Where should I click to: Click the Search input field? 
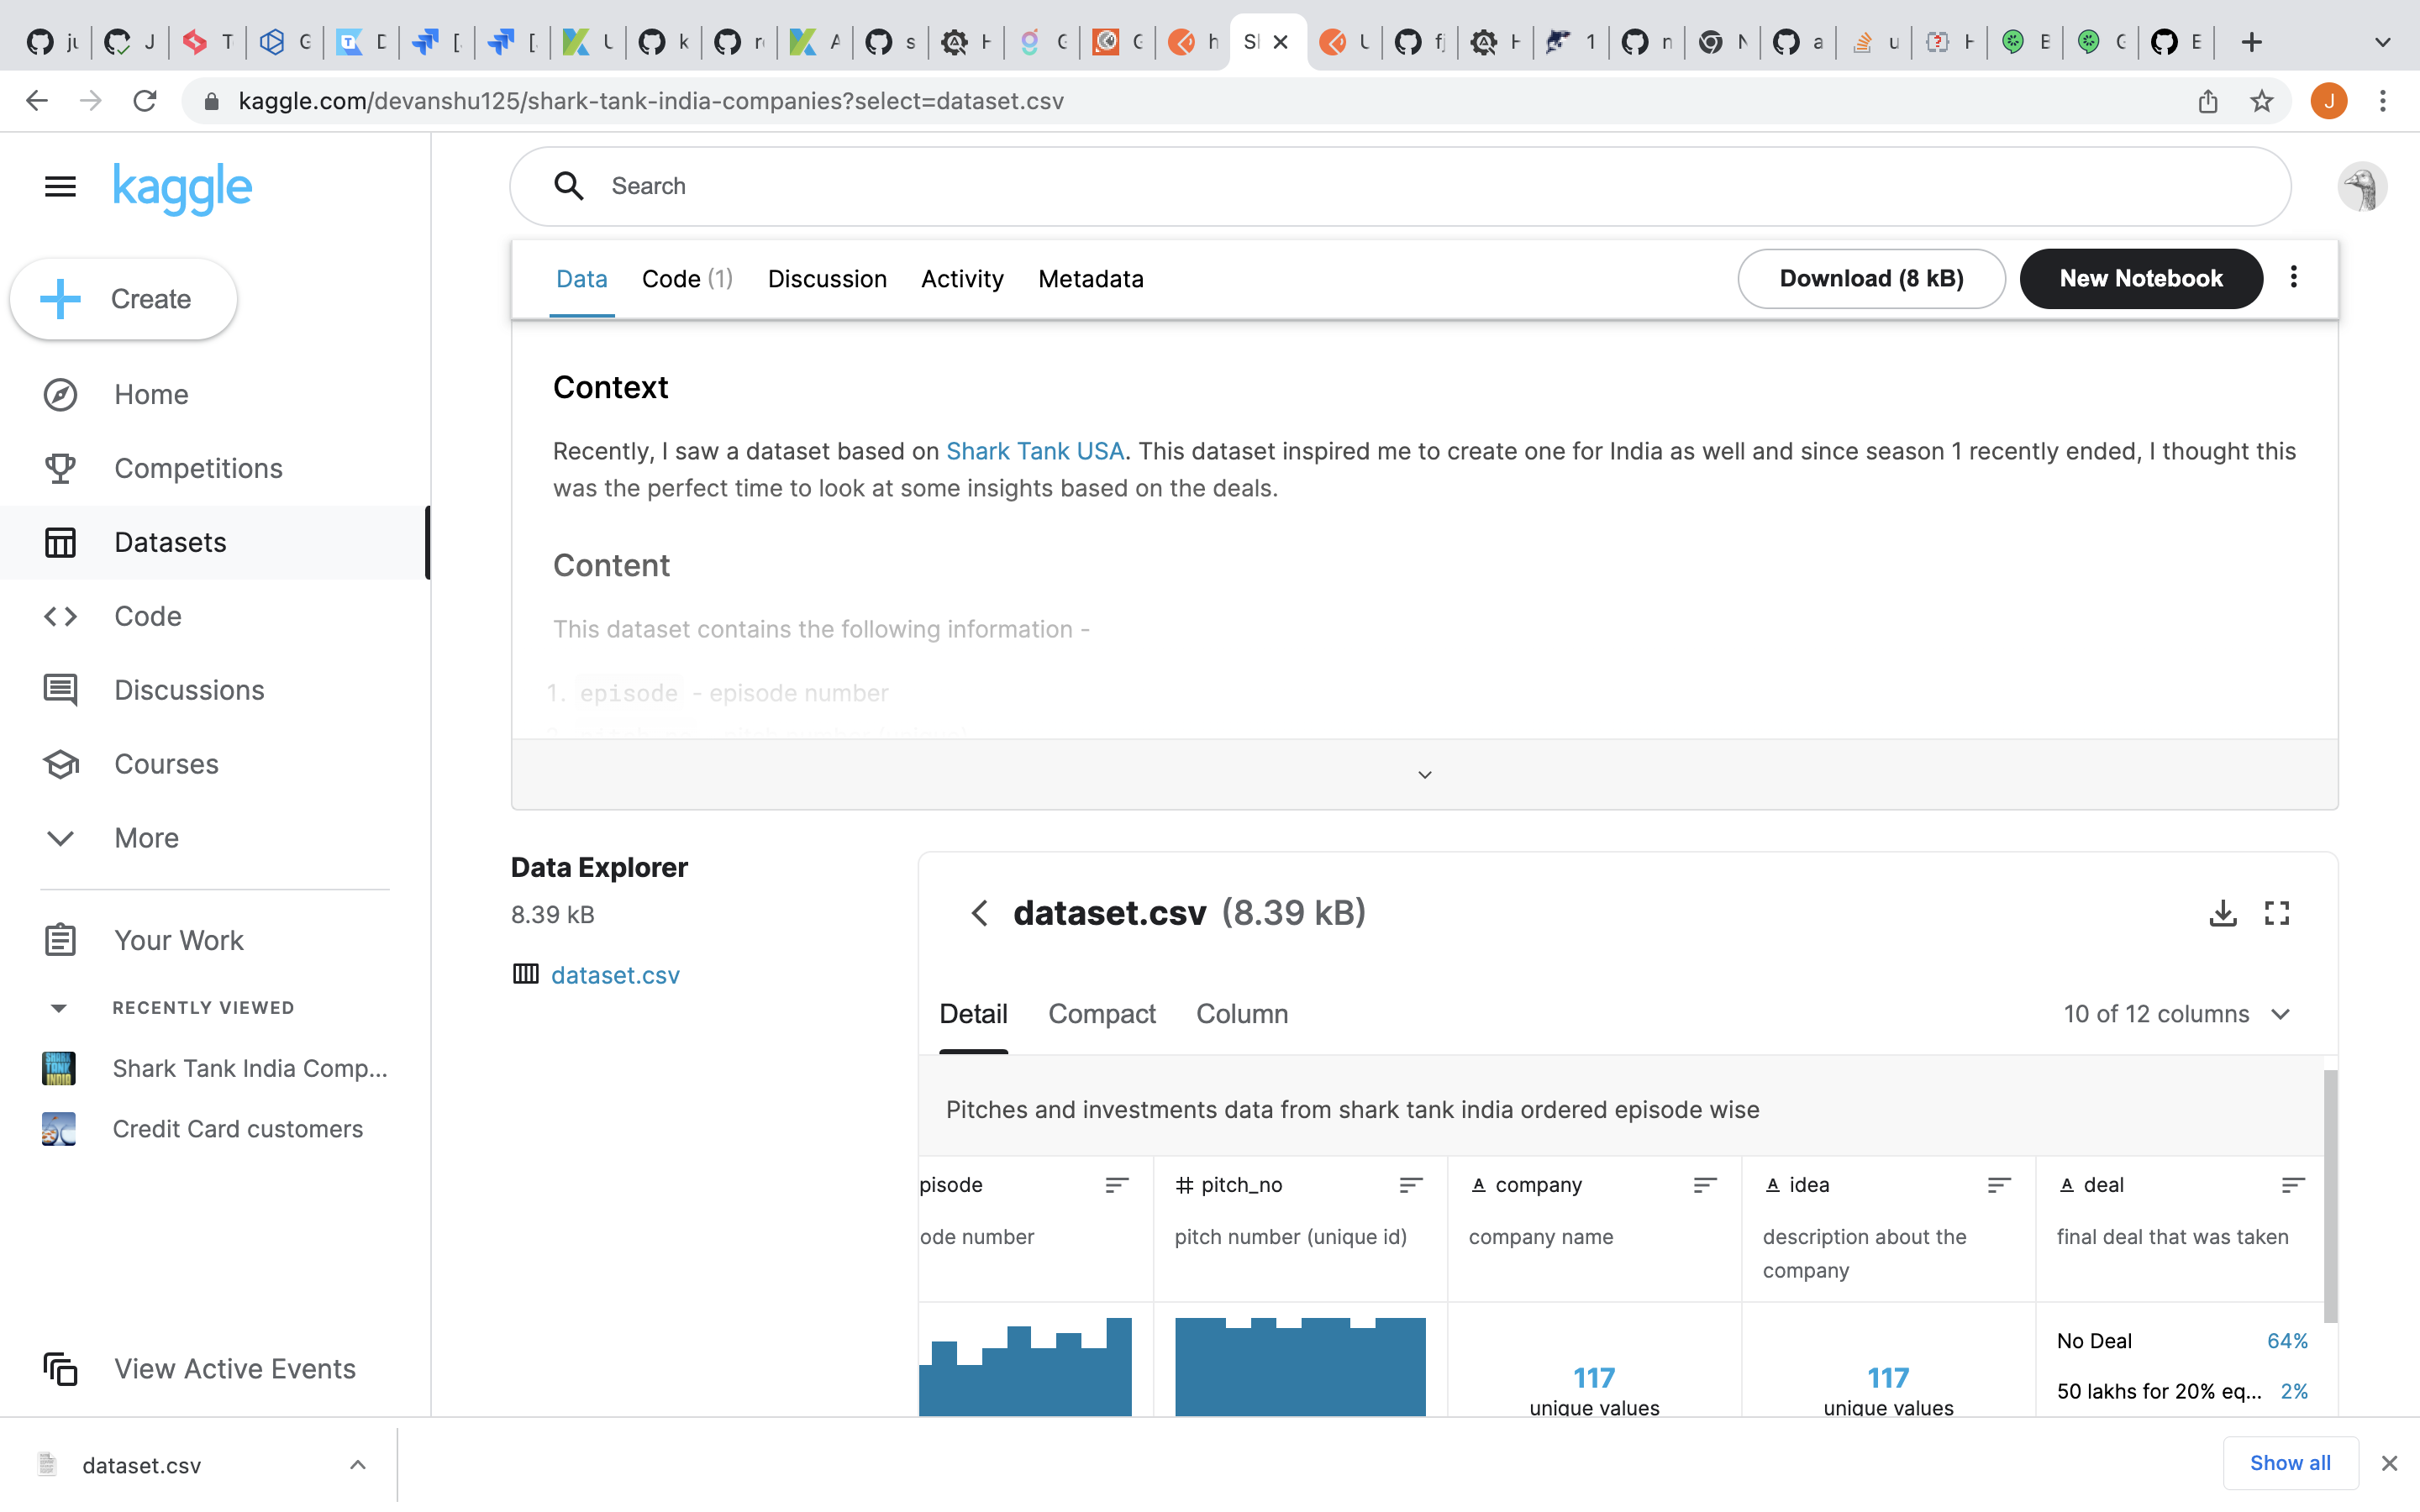click(1400, 186)
